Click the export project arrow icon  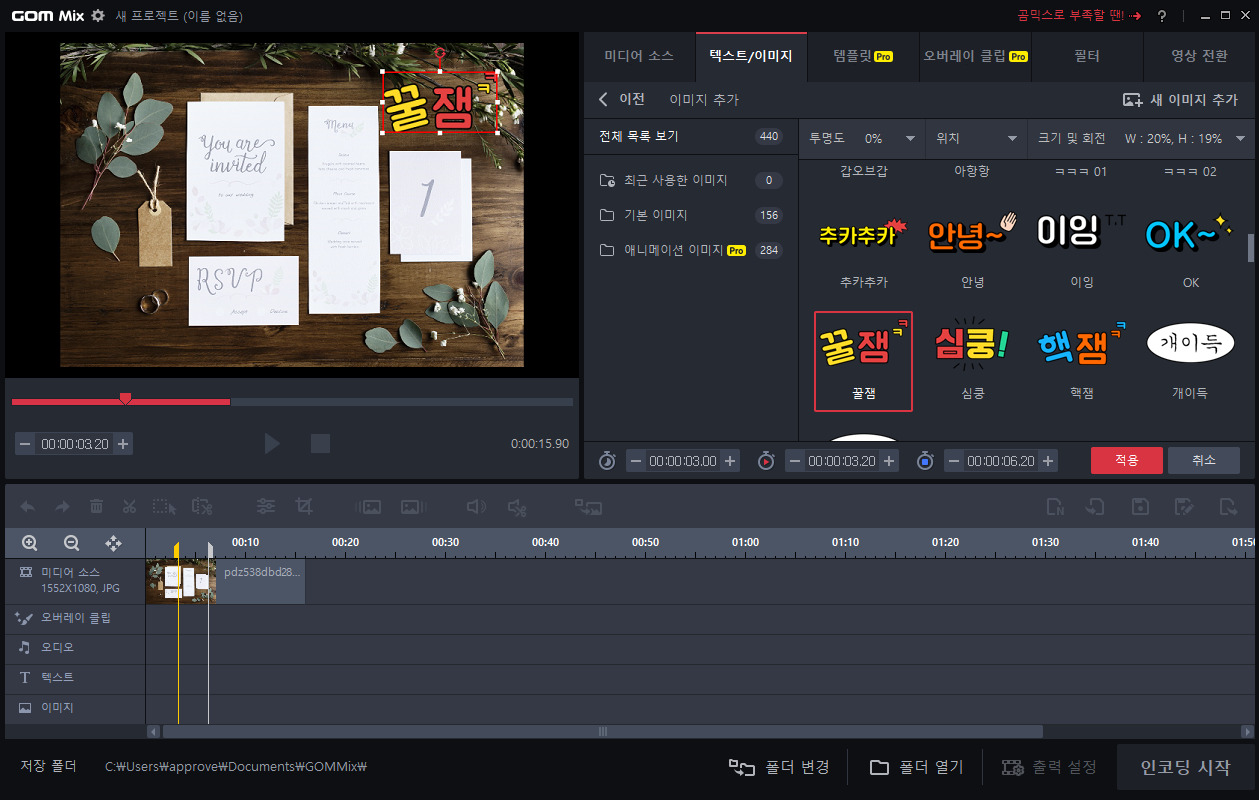coord(1228,507)
